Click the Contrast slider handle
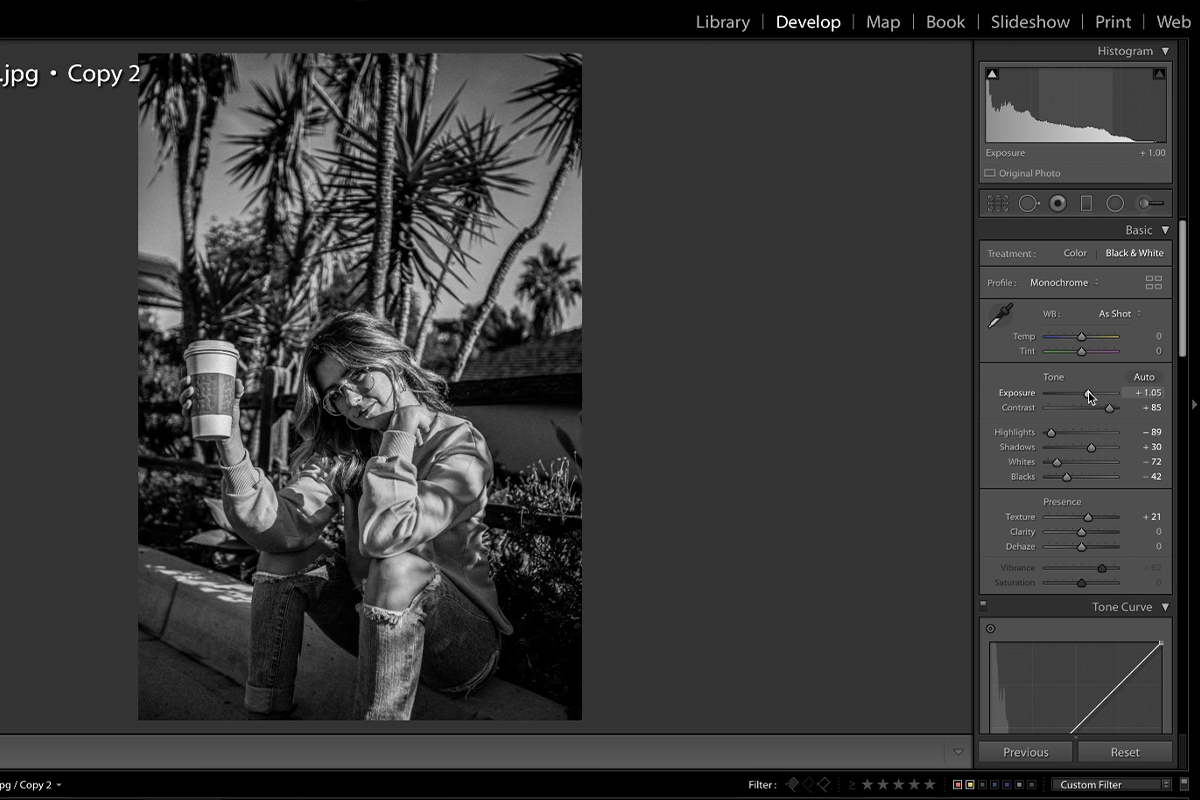 tap(1109, 408)
